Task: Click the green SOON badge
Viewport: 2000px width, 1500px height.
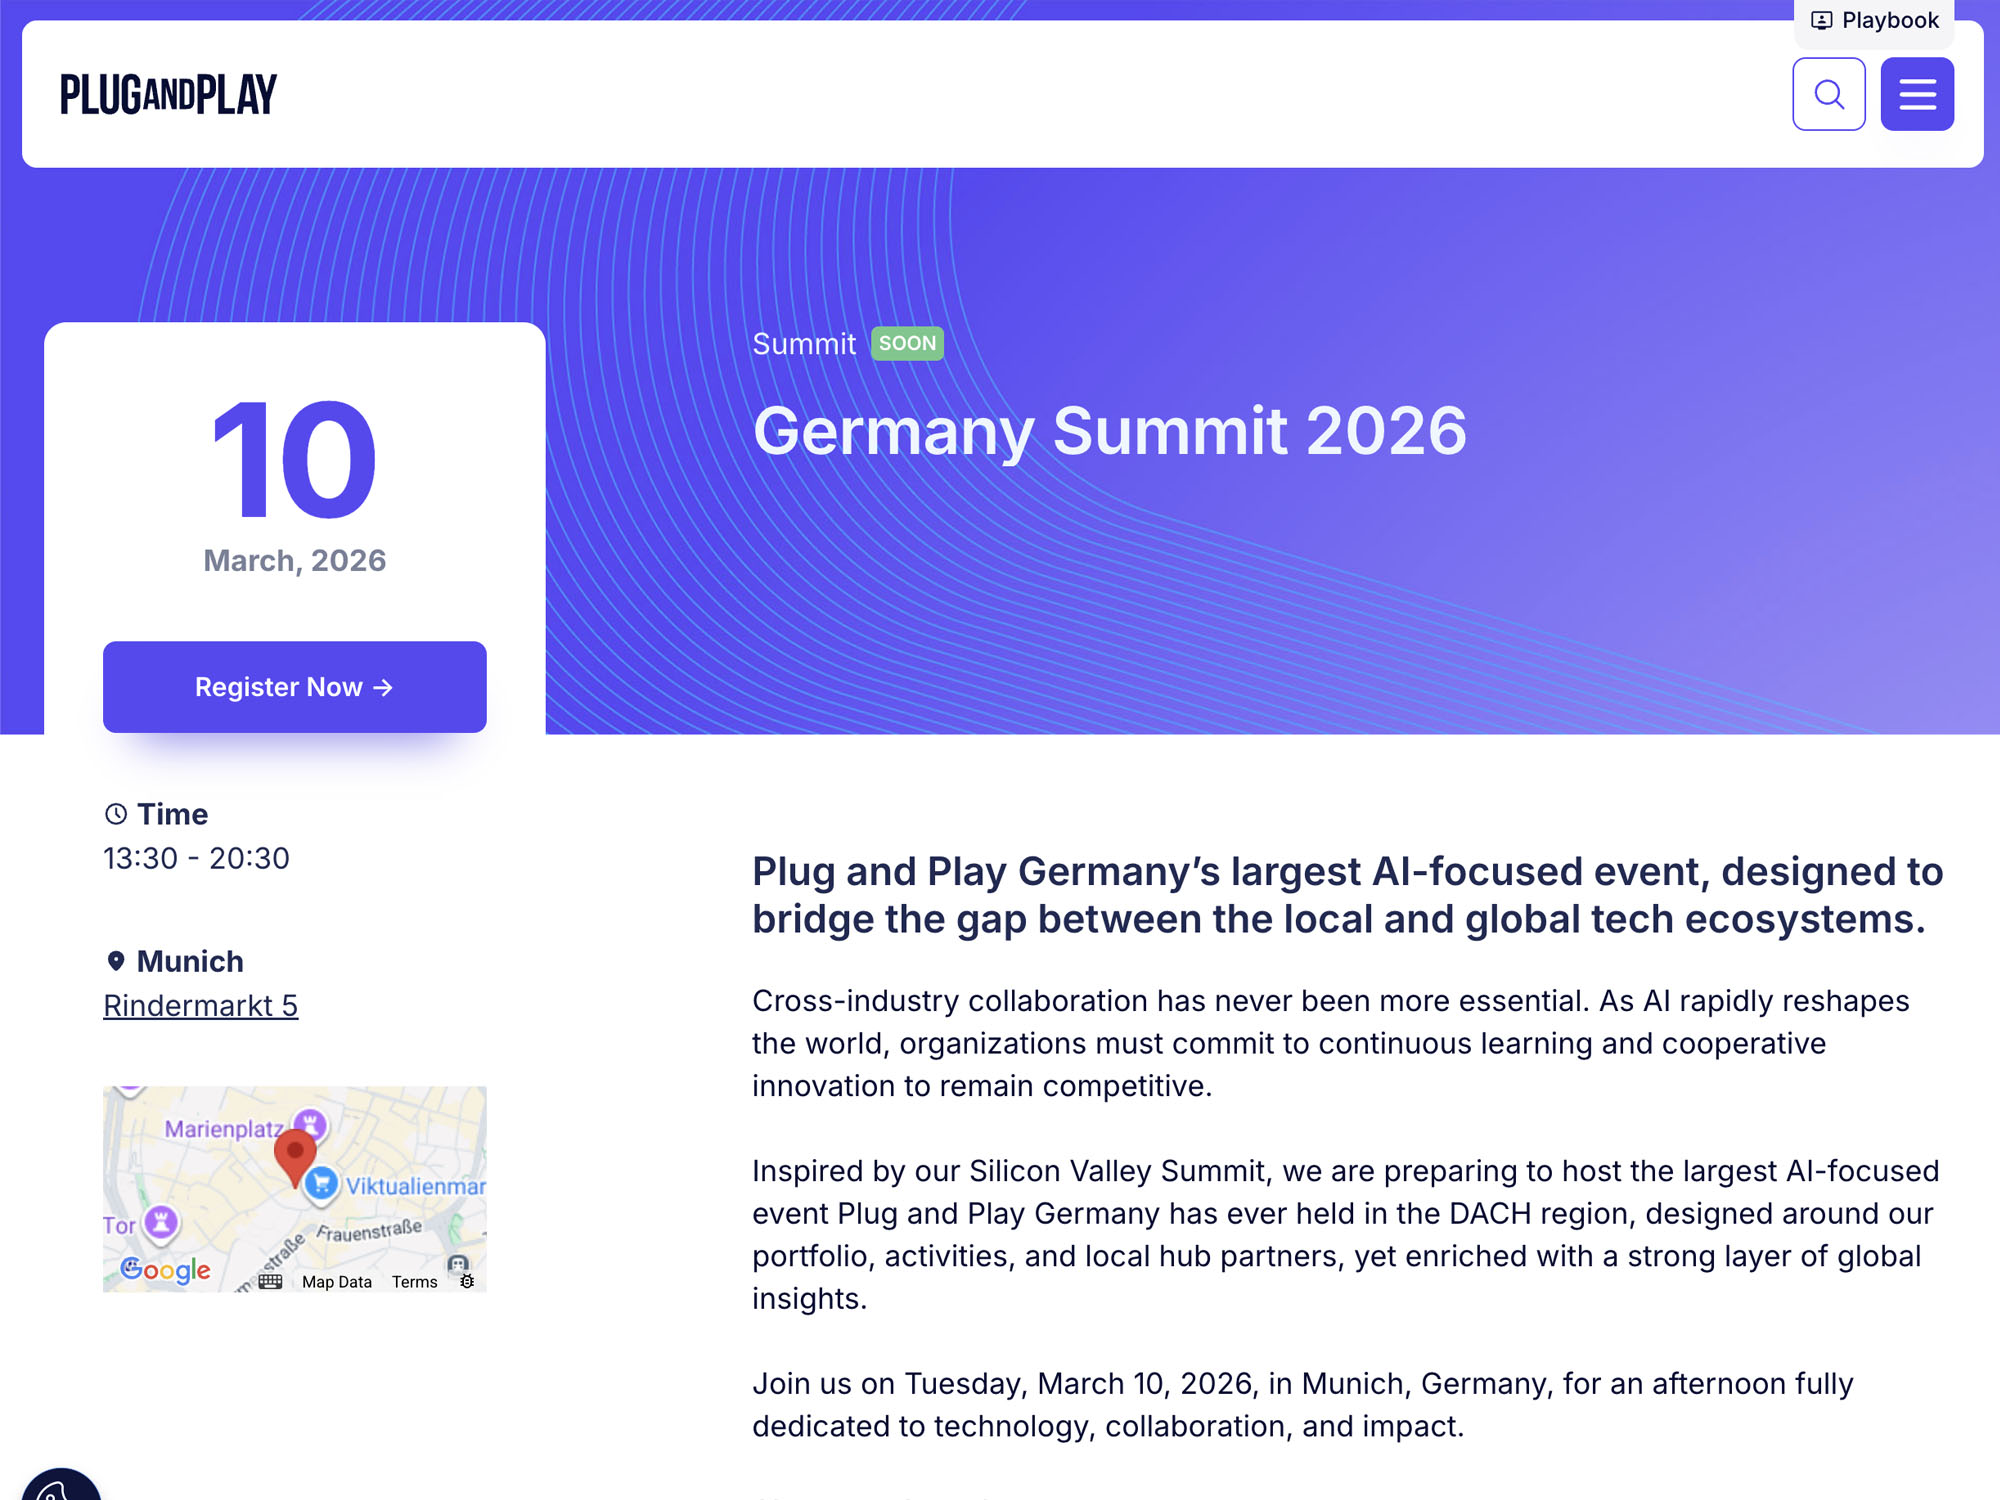Action: [x=906, y=343]
